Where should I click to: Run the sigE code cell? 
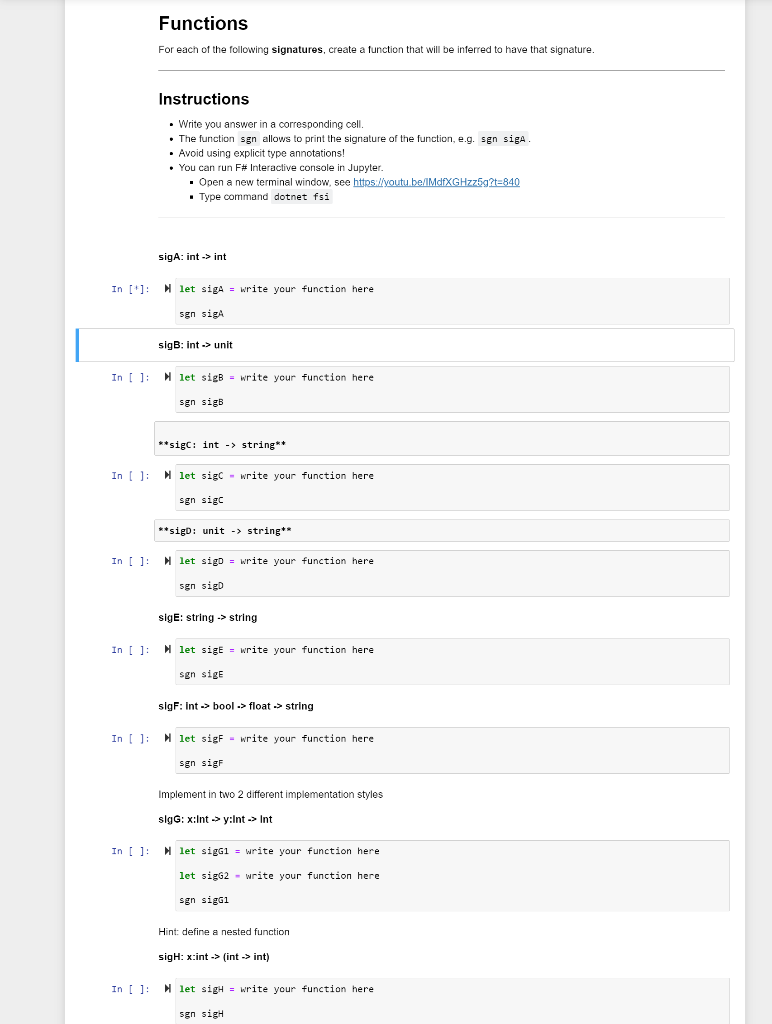(166, 649)
